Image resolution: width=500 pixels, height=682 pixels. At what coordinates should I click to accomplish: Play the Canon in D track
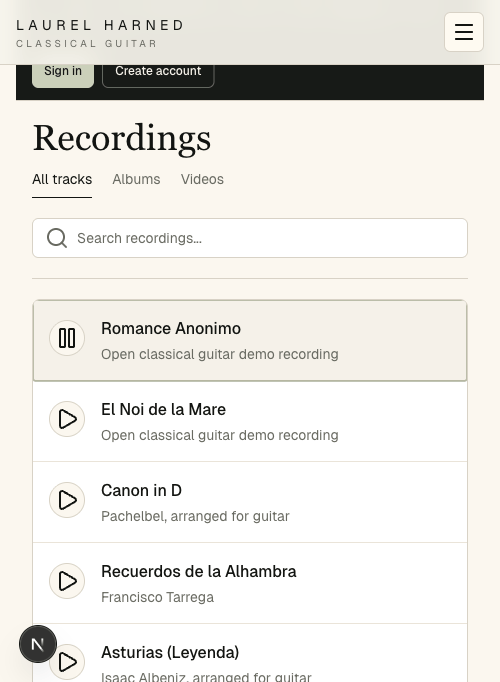coord(67,500)
